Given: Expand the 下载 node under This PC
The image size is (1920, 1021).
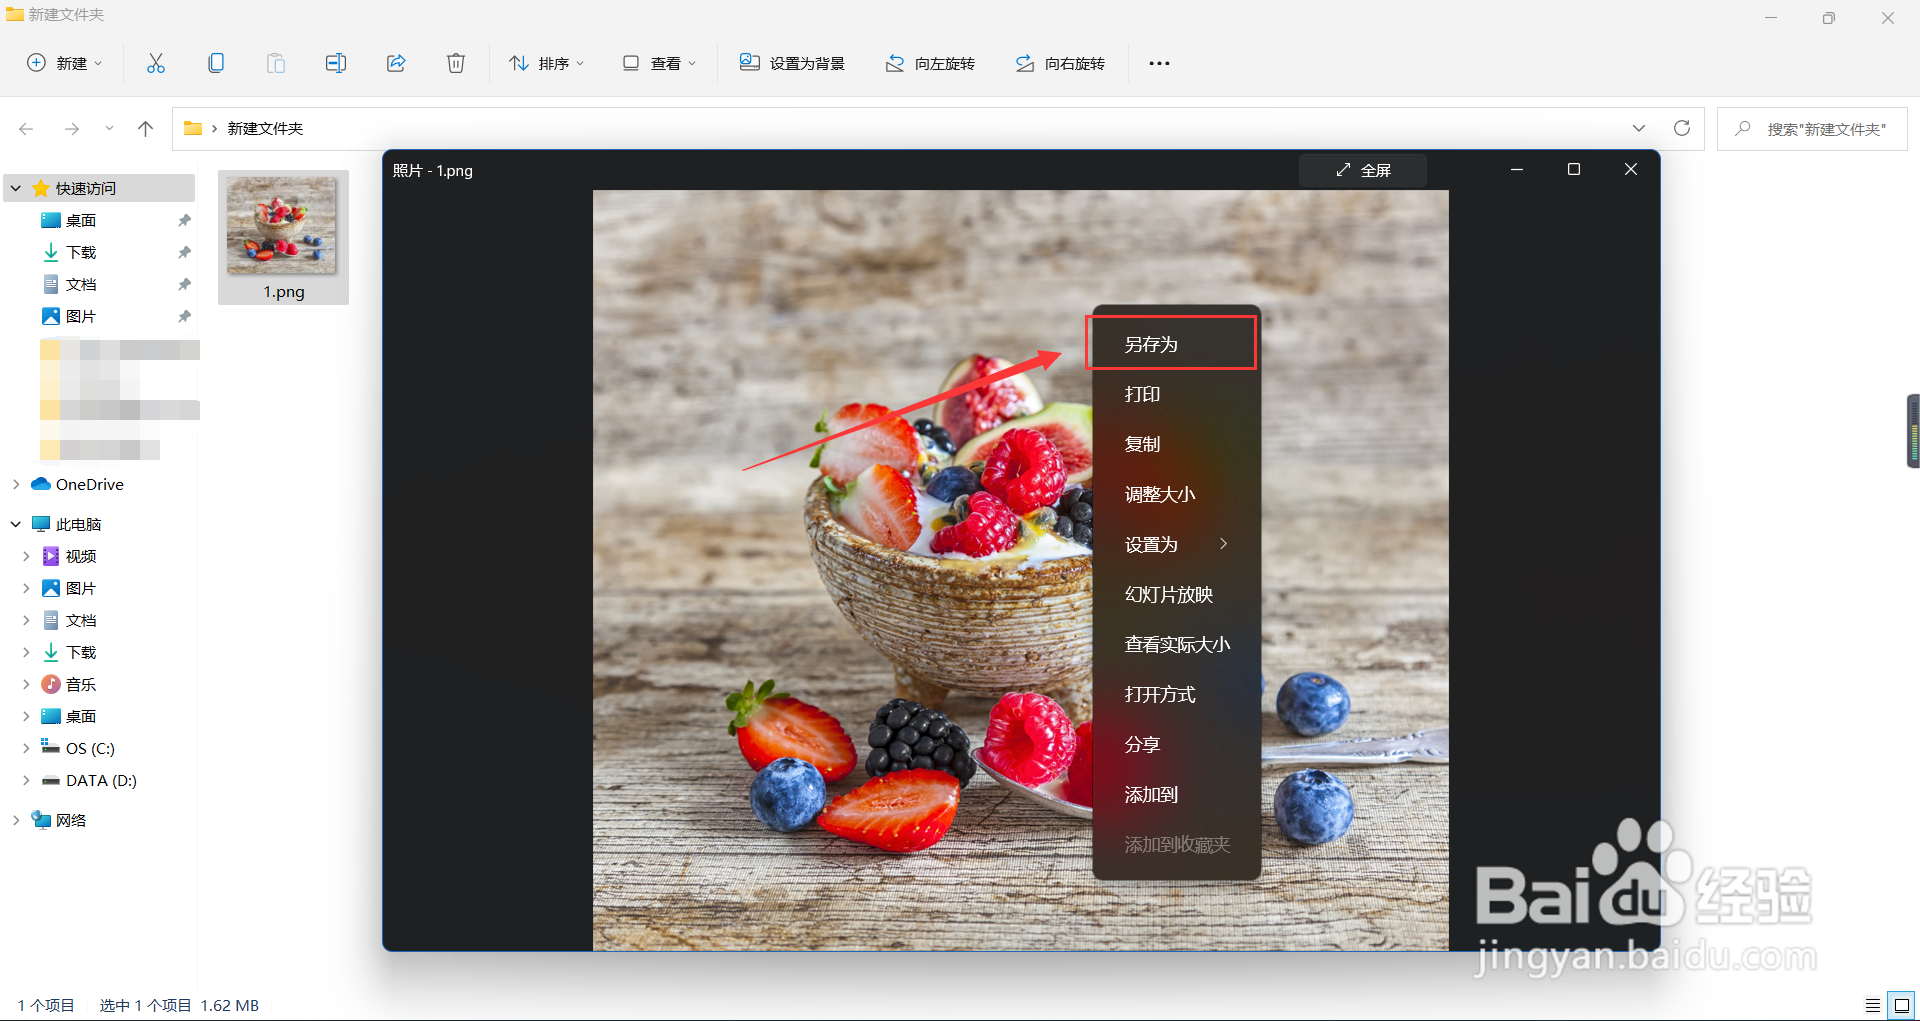Looking at the screenshot, I should [x=26, y=652].
